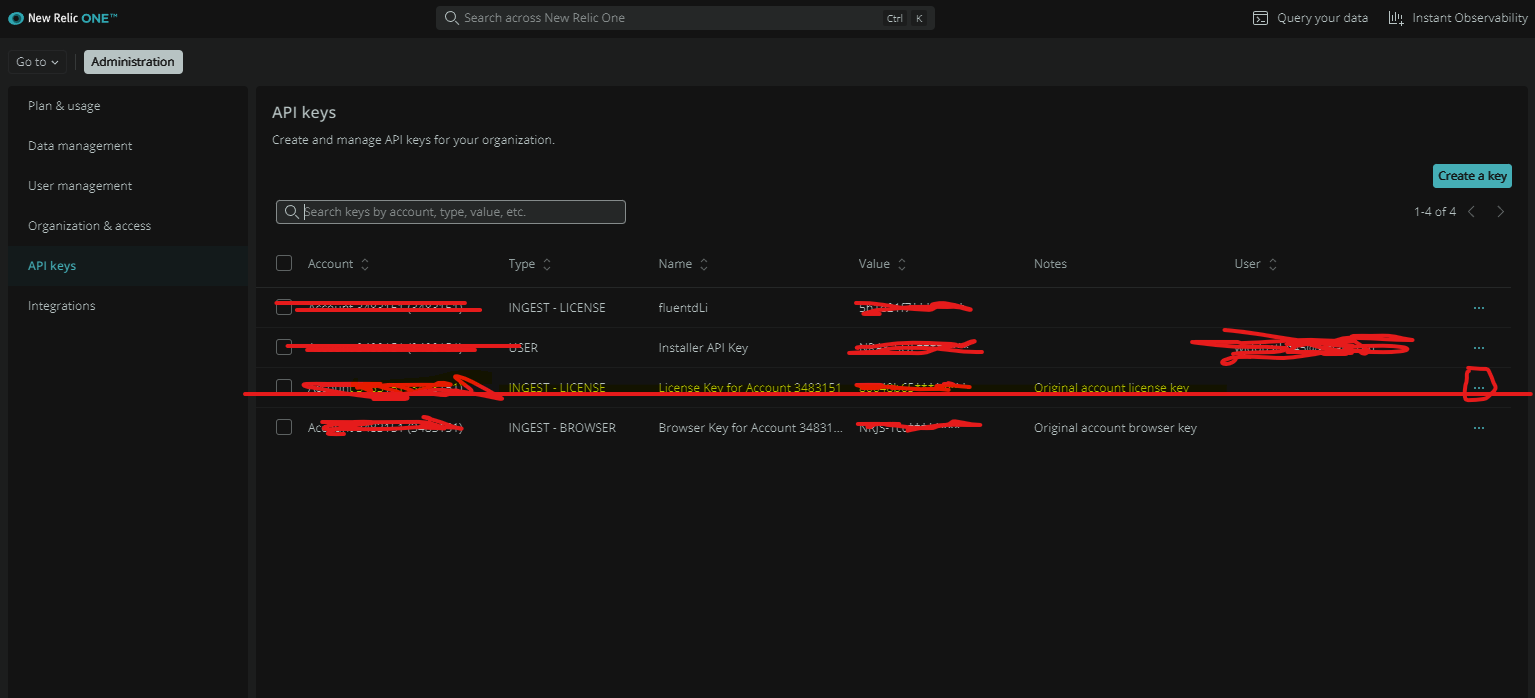This screenshot has height=698, width=1535.
Task: Open User management section
Action: coord(80,186)
